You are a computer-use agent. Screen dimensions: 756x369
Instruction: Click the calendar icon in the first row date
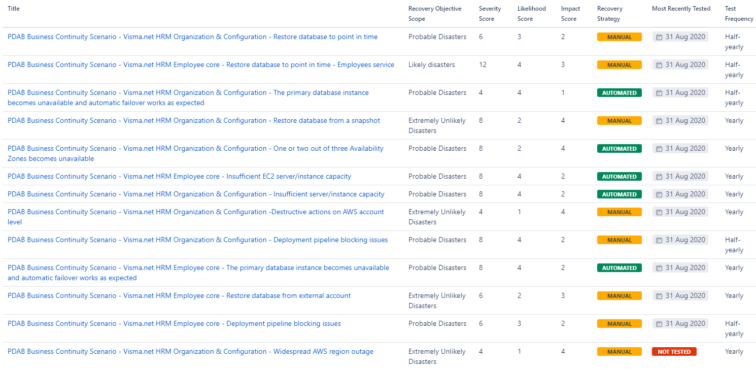pyautogui.click(x=659, y=37)
